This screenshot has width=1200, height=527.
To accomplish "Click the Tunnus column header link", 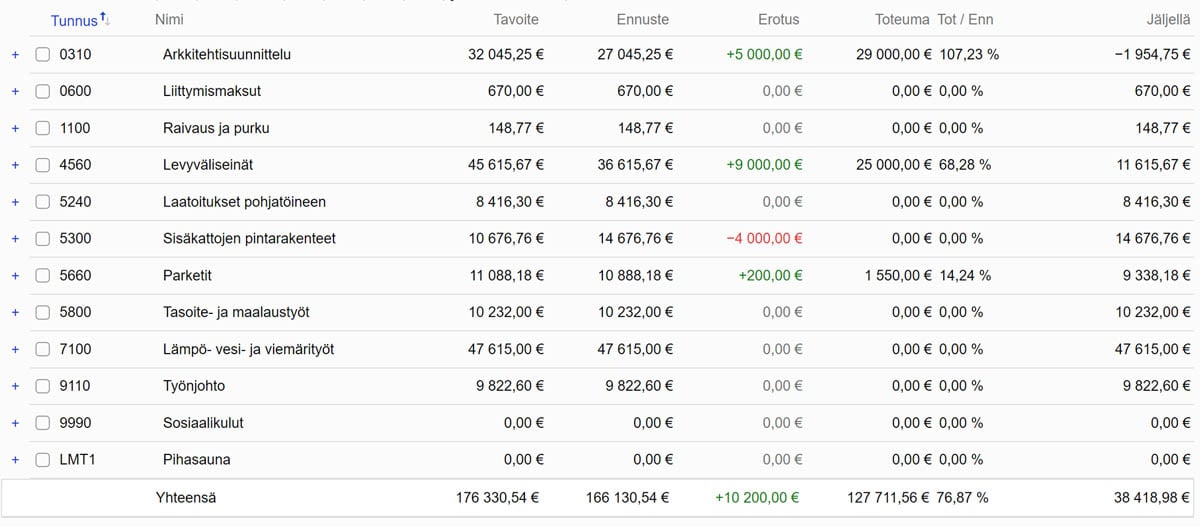I will [74, 20].
